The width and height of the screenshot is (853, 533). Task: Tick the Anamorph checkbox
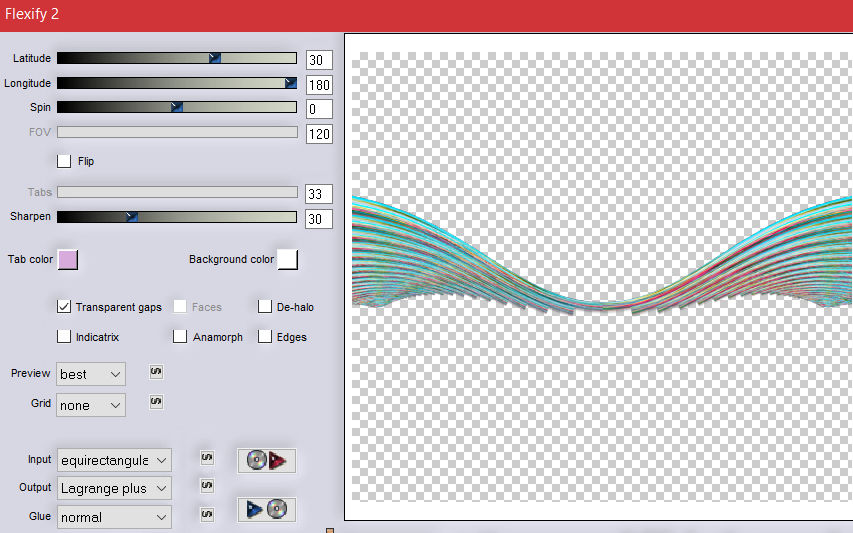coord(180,337)
